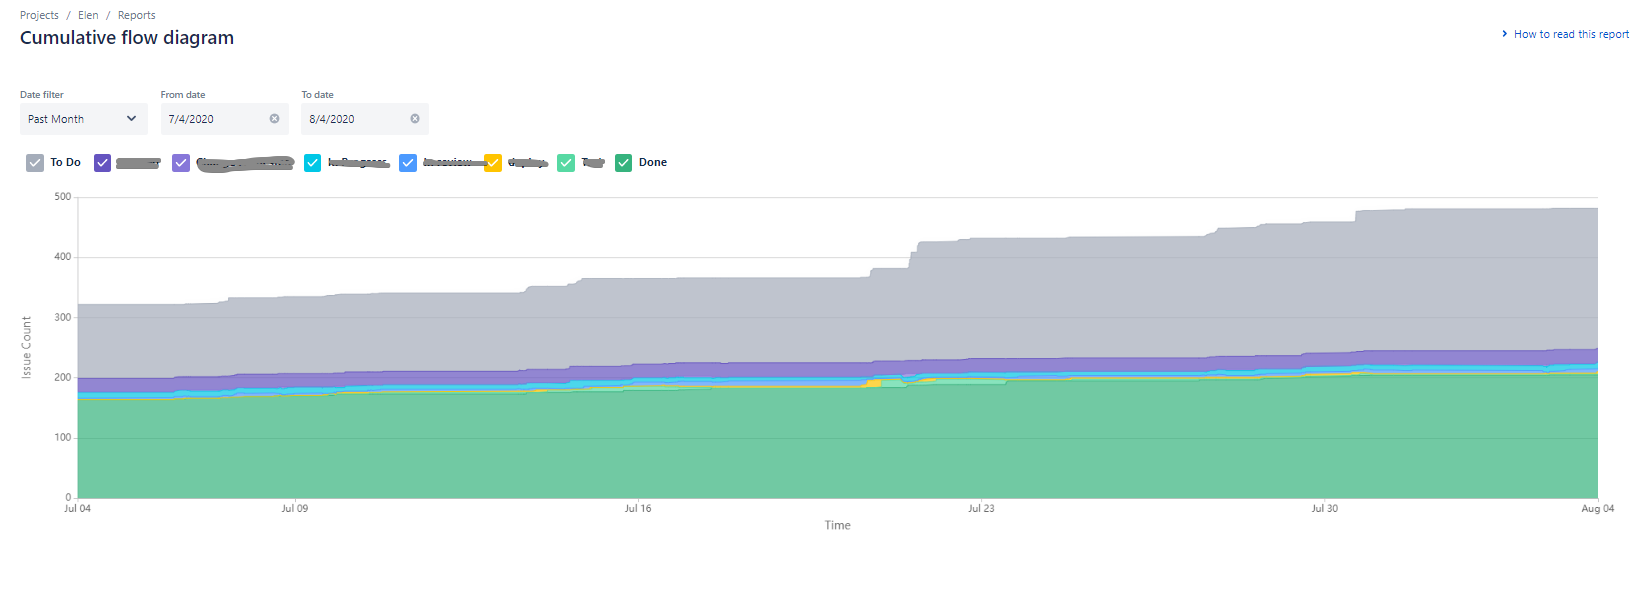Go to Elen project breadcrumb
The width and height of the screenshot is (1638, 597).
(88, 15)
